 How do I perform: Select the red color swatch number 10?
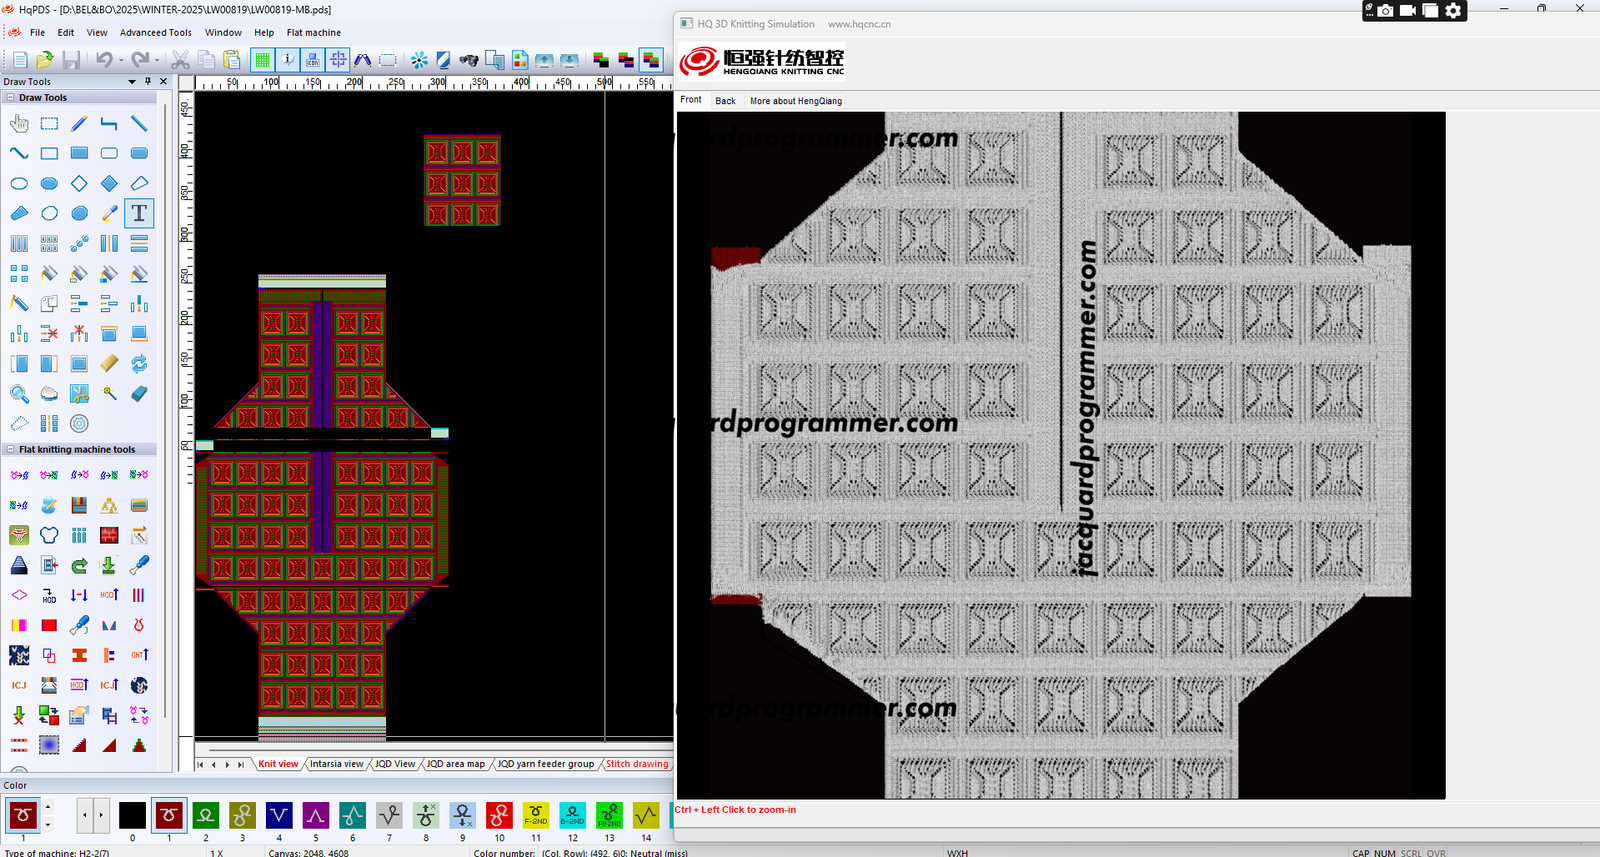(499, 816)
